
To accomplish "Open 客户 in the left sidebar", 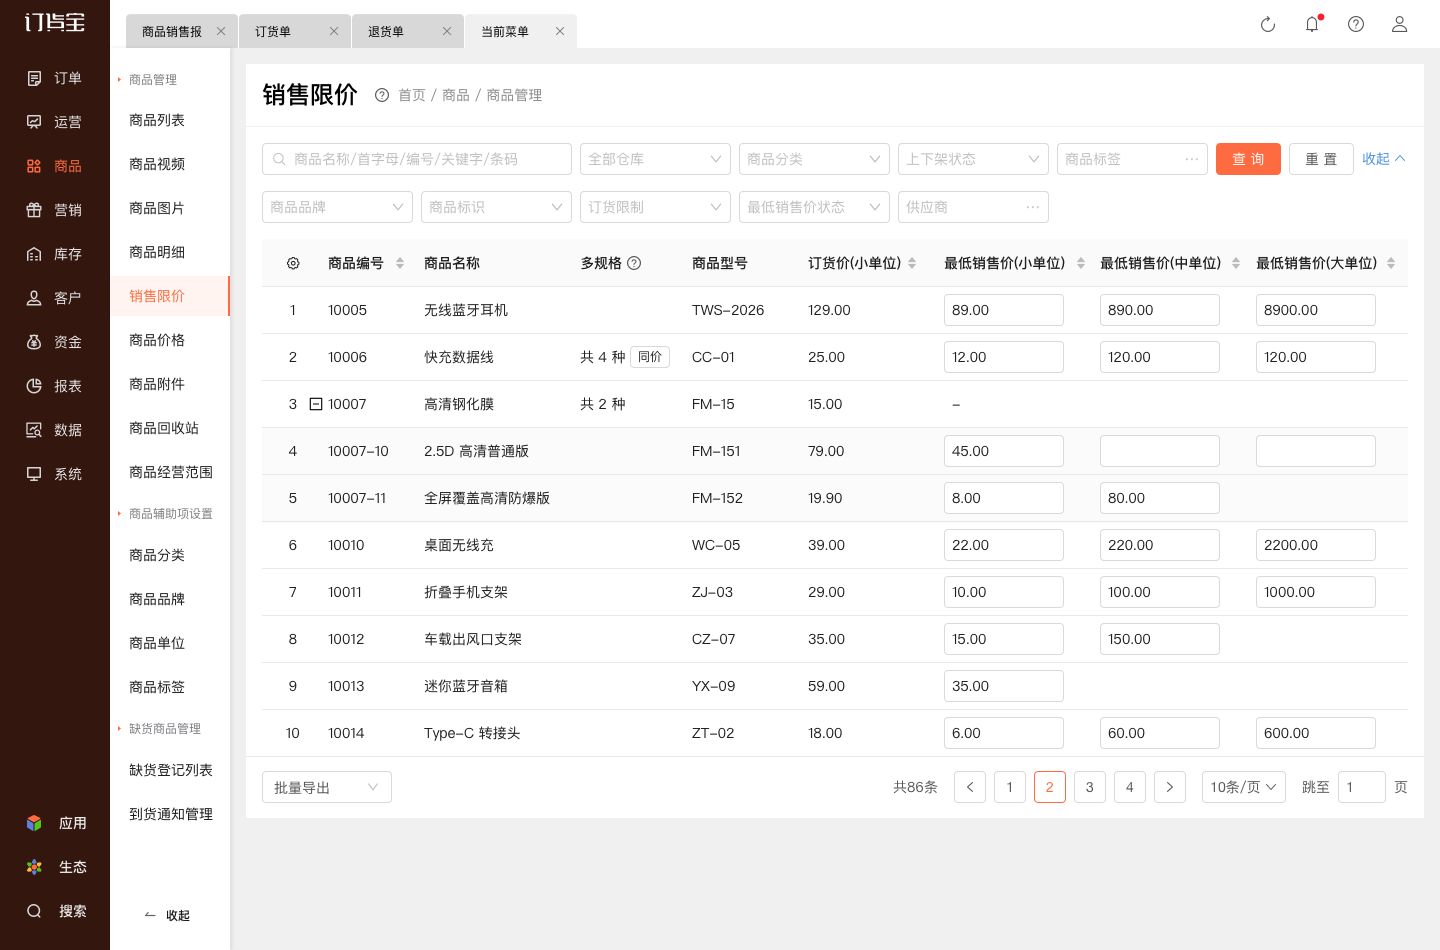I will point(55,298).
